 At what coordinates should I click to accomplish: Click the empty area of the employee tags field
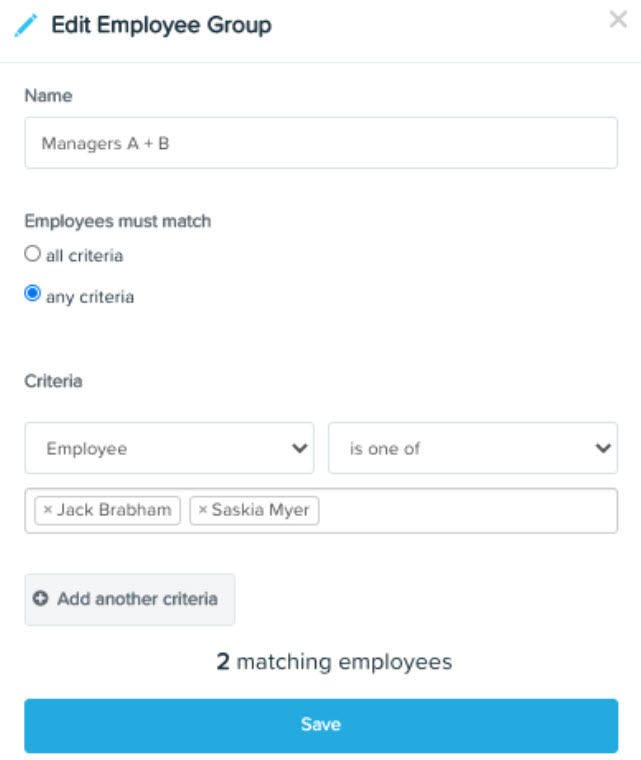pos(468,510)
